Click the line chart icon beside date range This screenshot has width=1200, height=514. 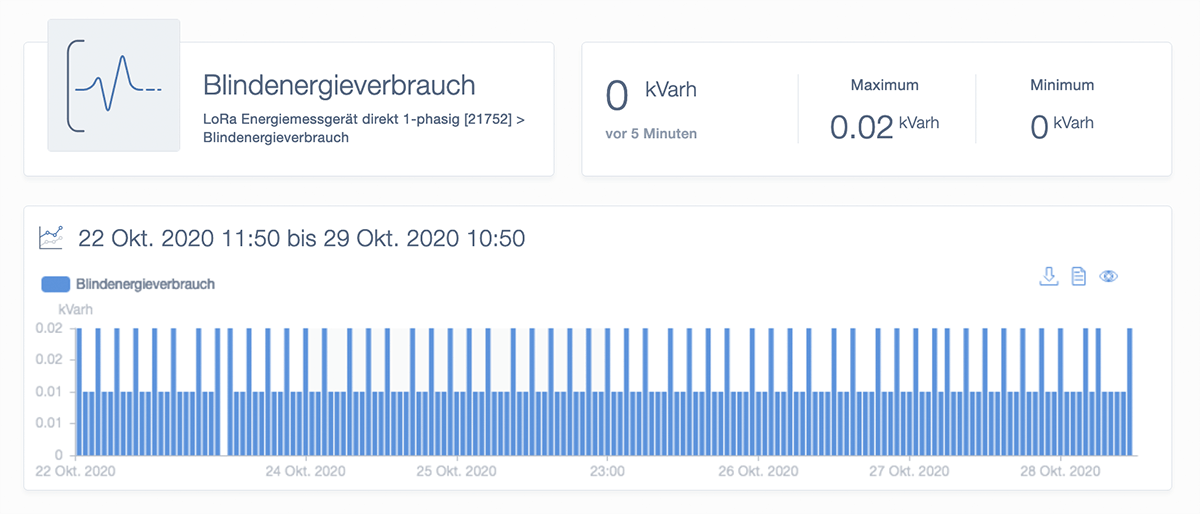coord(50,238)
